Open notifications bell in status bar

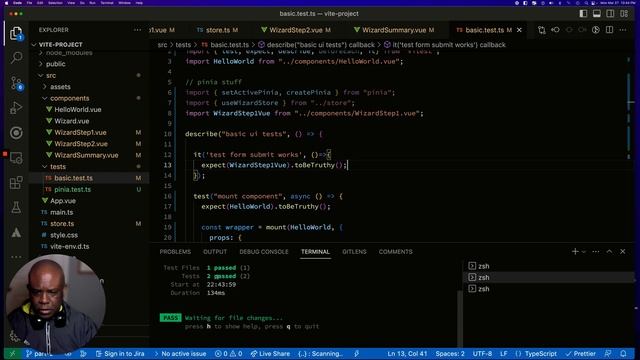623,353
